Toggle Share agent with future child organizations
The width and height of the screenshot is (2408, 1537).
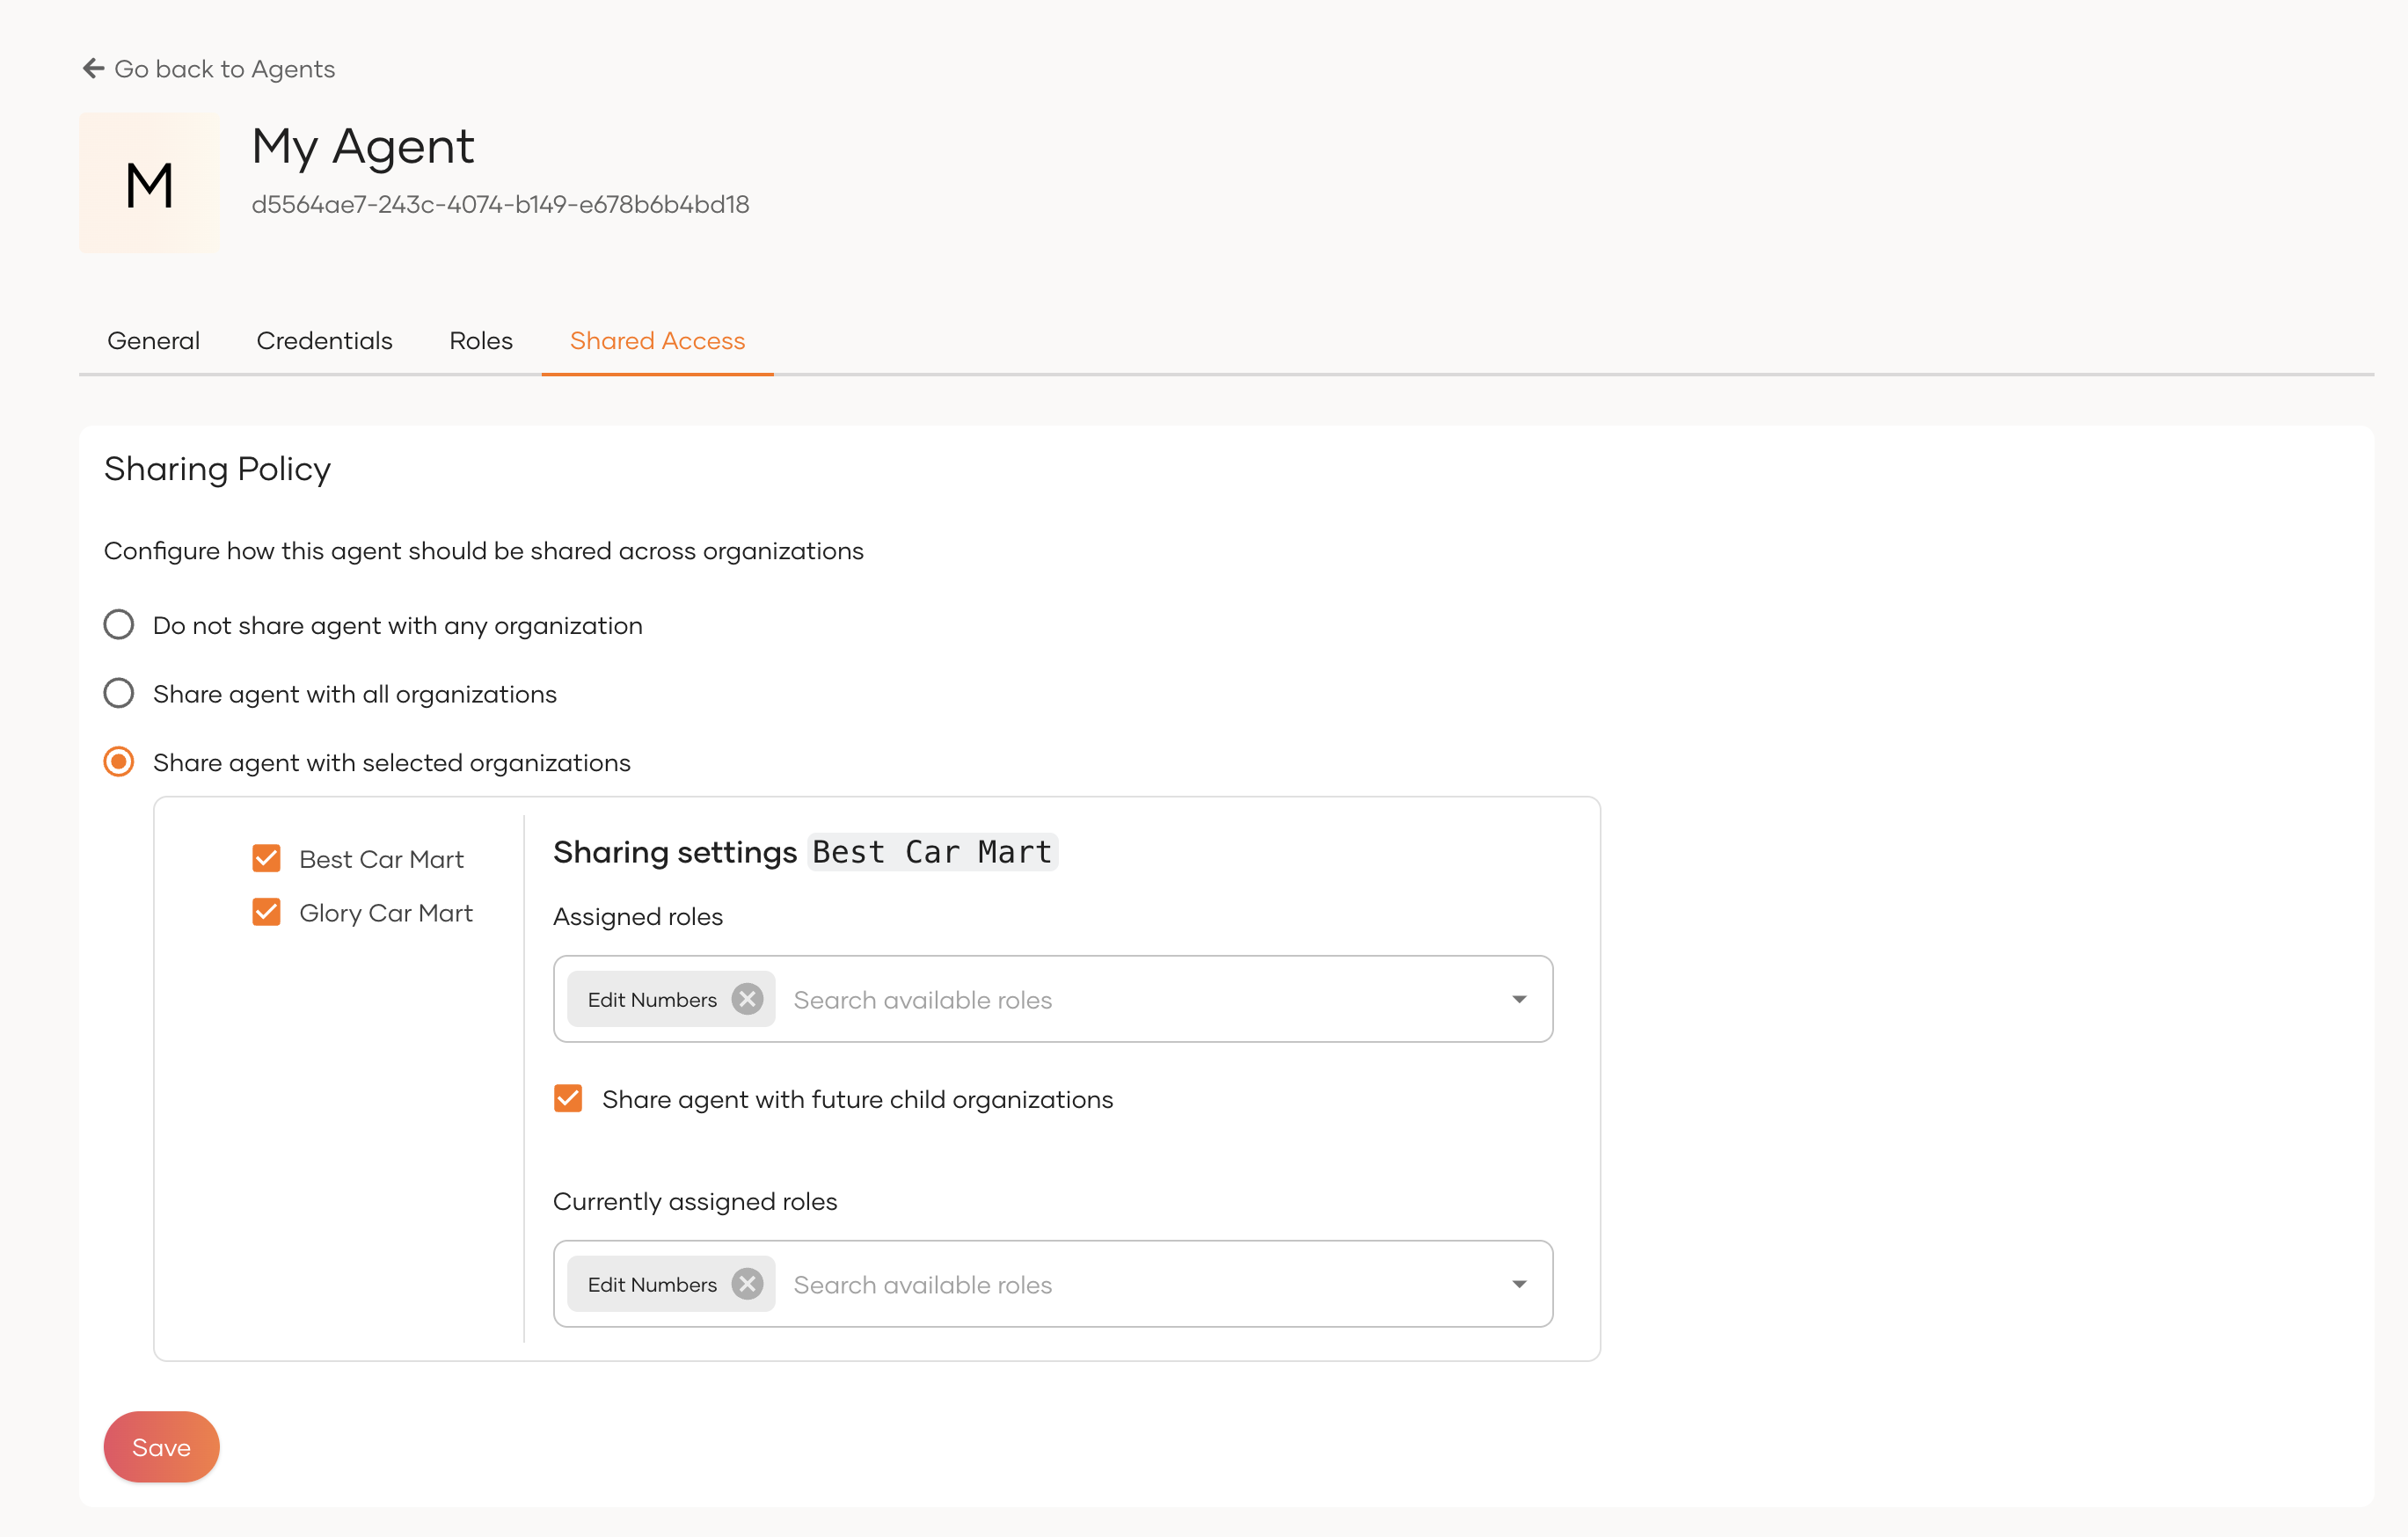[568, 1099]
